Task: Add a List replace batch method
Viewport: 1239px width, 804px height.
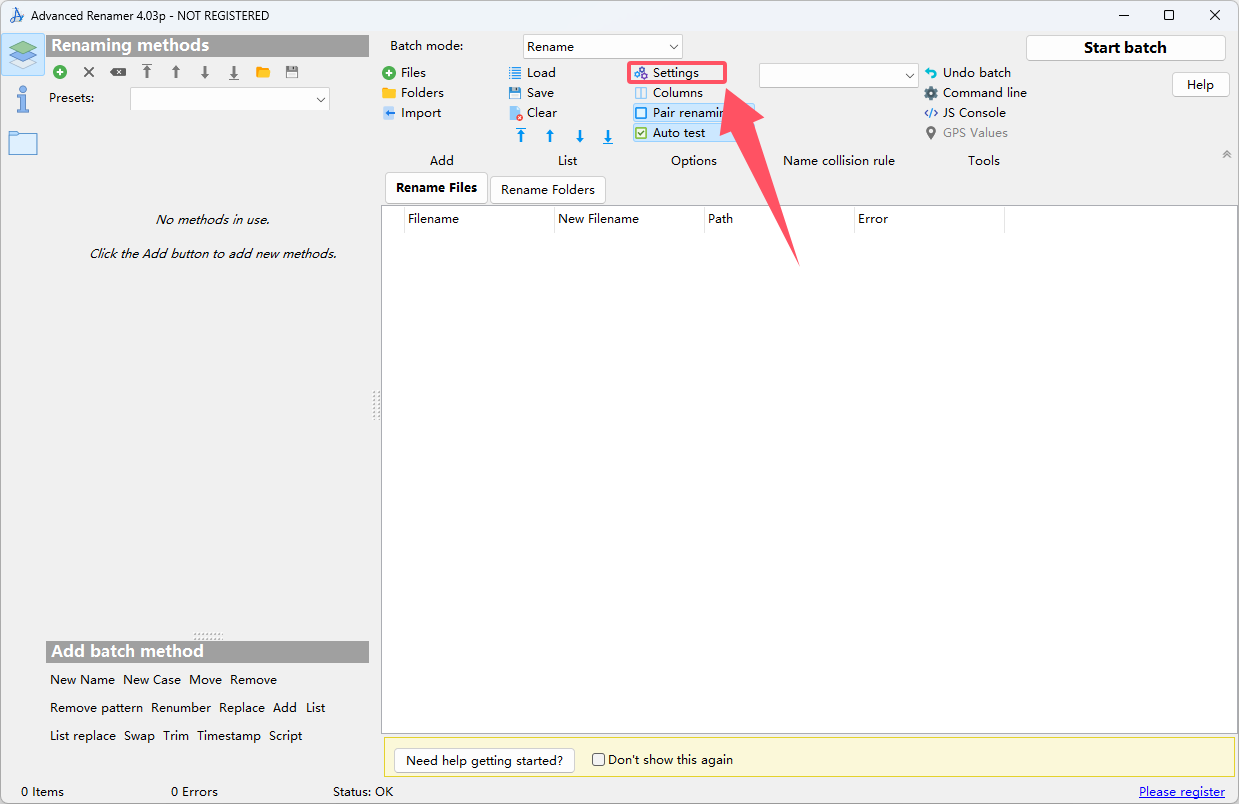Action: (83, 736)
